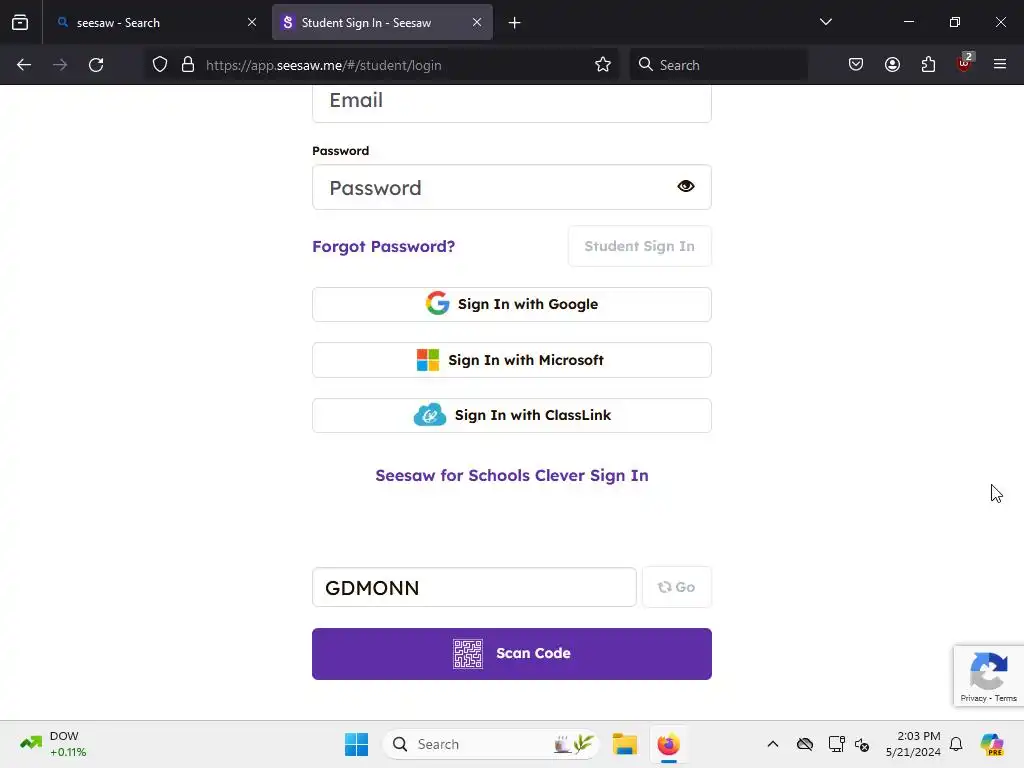Open the uBlock Origin extension icon
Image resolution: width=1024 pixels, height=768 pixels.
[x=964, y=63]
